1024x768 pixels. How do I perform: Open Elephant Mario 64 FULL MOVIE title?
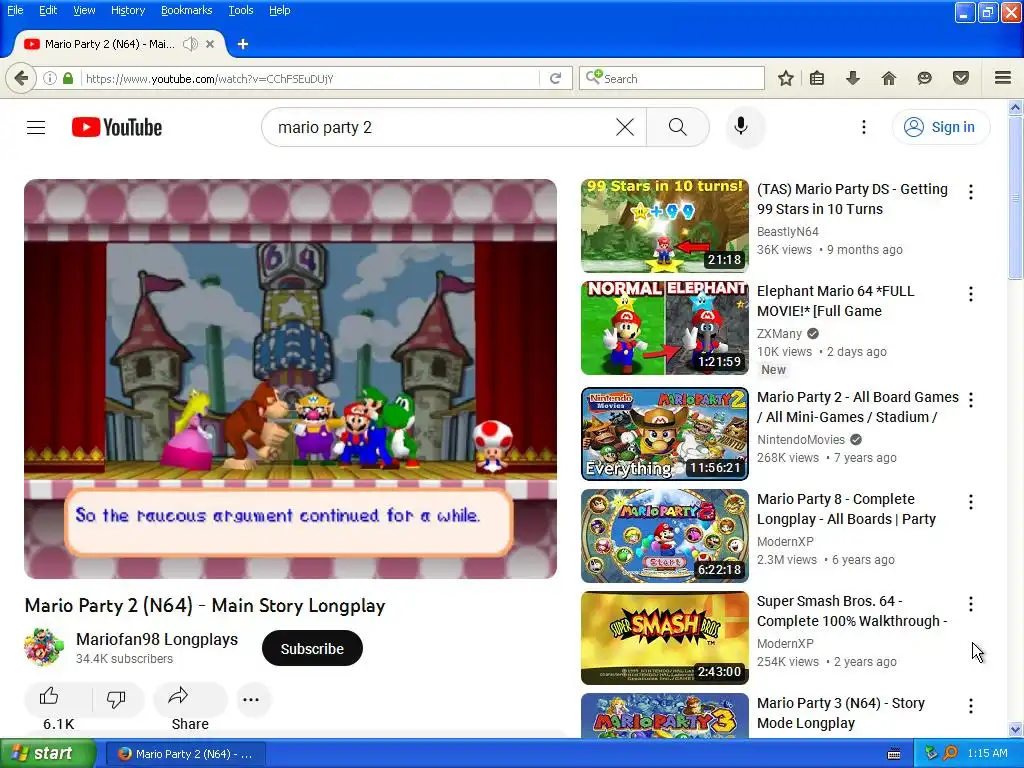(836, 301)
